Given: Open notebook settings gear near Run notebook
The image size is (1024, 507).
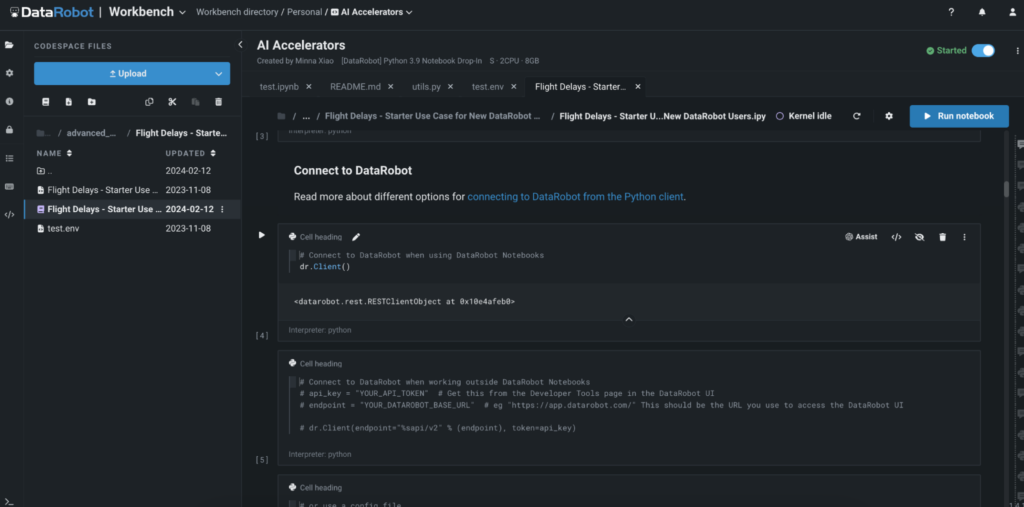Looking at the screenshot, I should (889, 116).
